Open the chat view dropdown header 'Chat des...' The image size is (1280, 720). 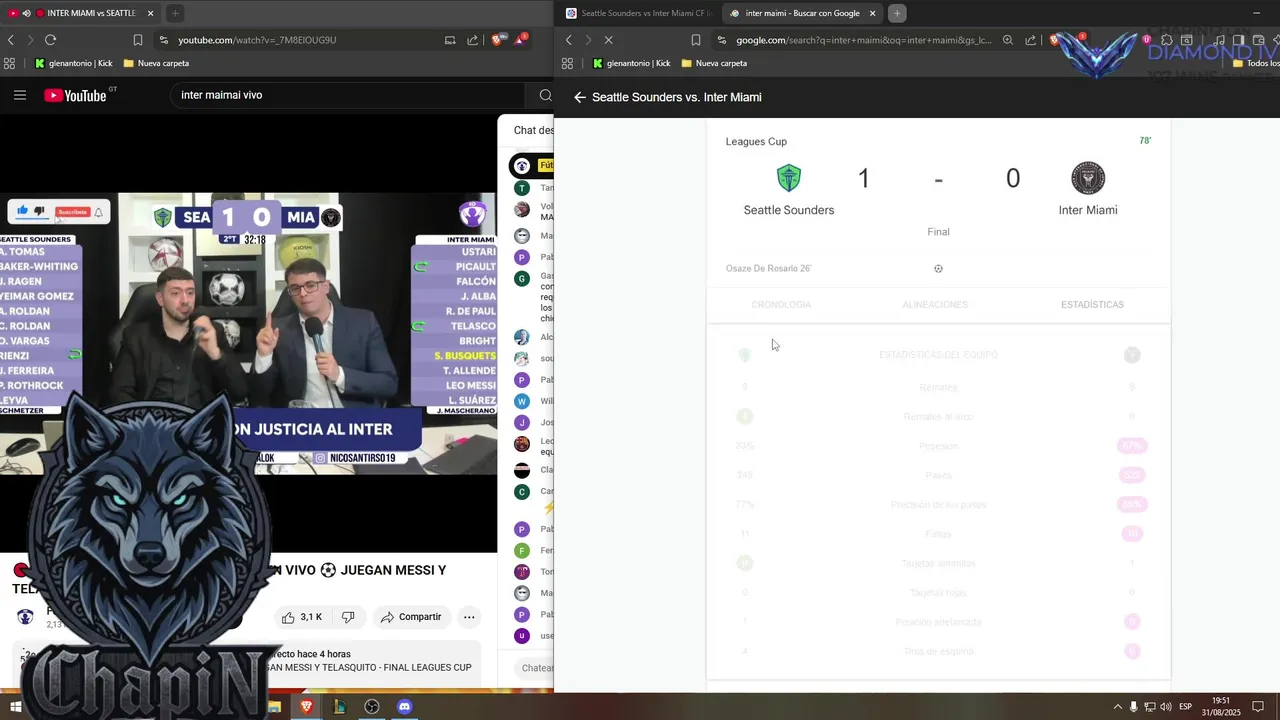(533, 130)
